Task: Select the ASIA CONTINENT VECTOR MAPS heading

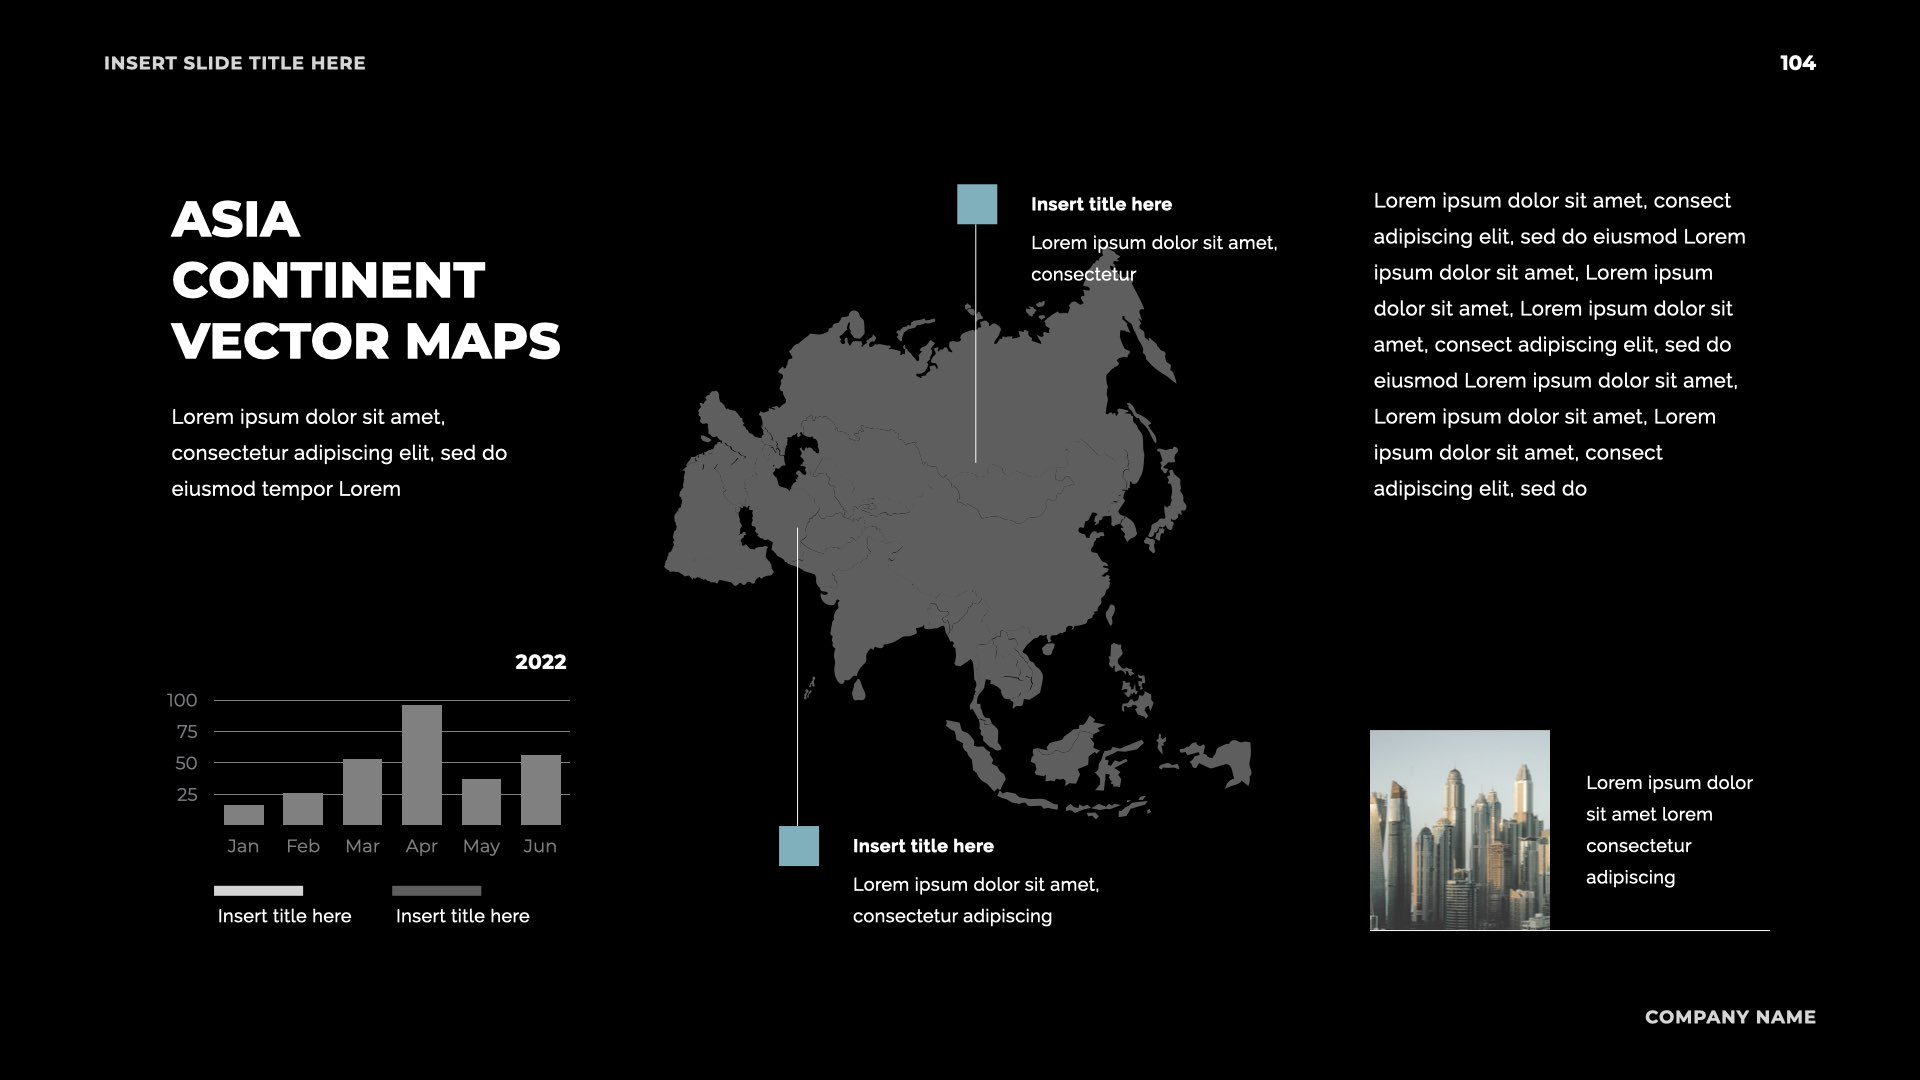Action: pos(365,280)
